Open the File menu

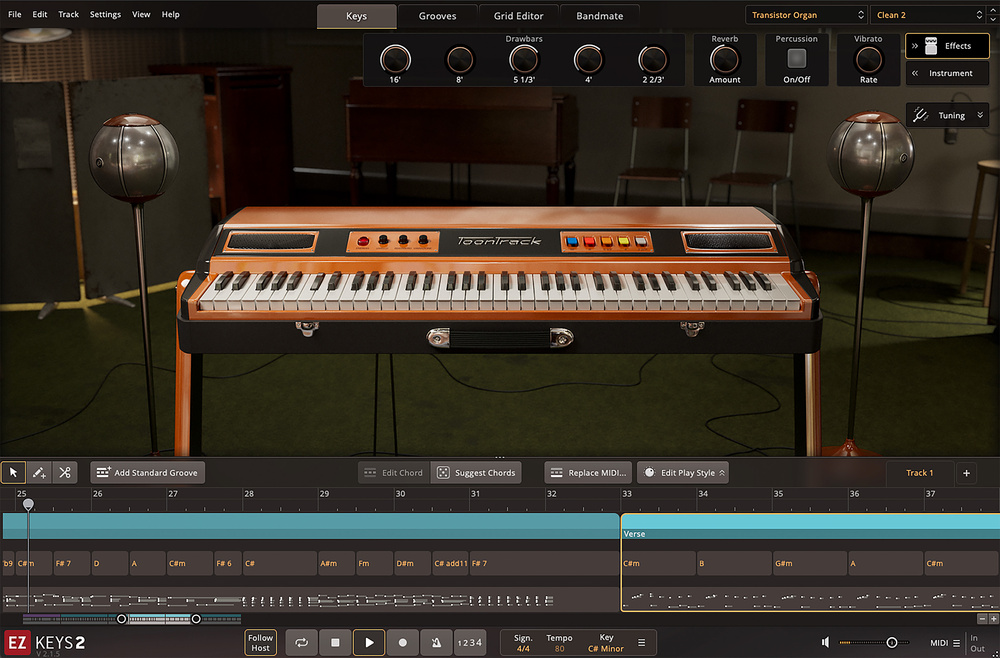click(x=15, y=14)
